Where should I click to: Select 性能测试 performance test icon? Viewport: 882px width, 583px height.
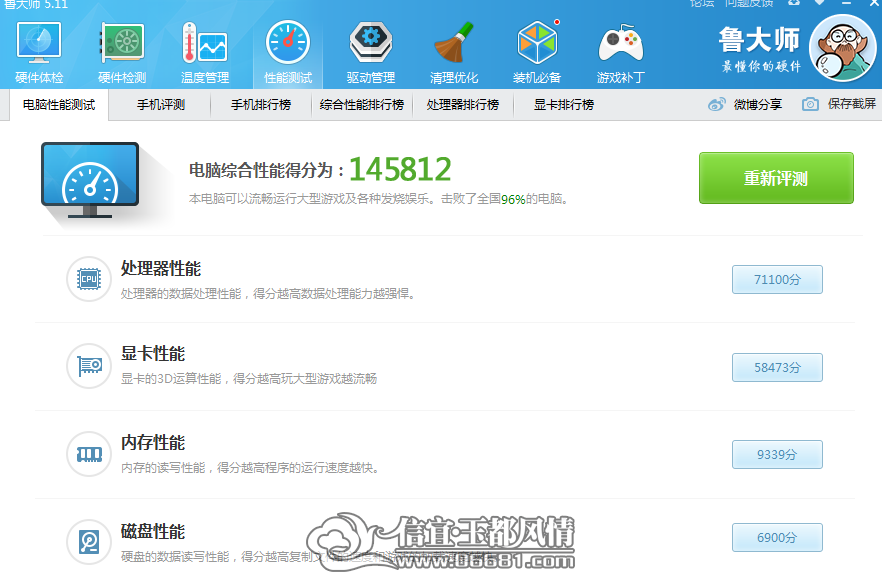287,42
